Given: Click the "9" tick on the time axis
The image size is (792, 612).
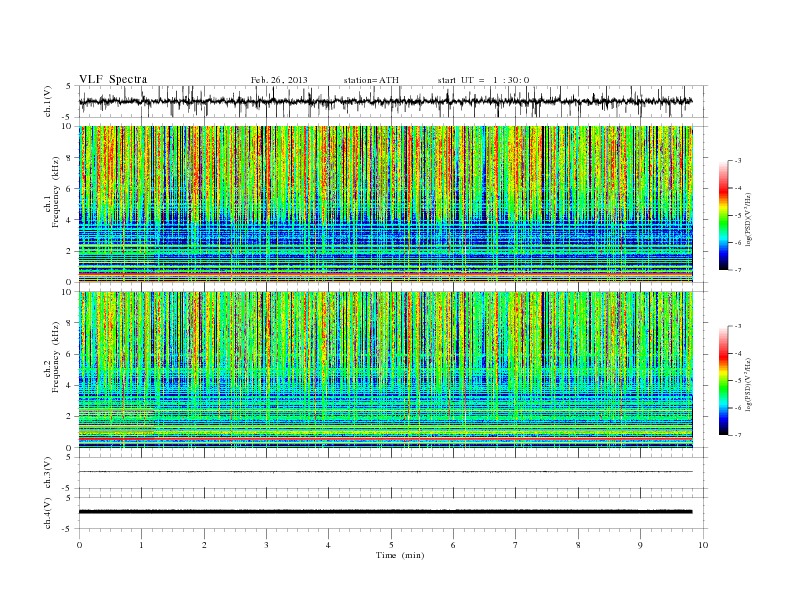Looking at the screenshot, I should 640,545.
